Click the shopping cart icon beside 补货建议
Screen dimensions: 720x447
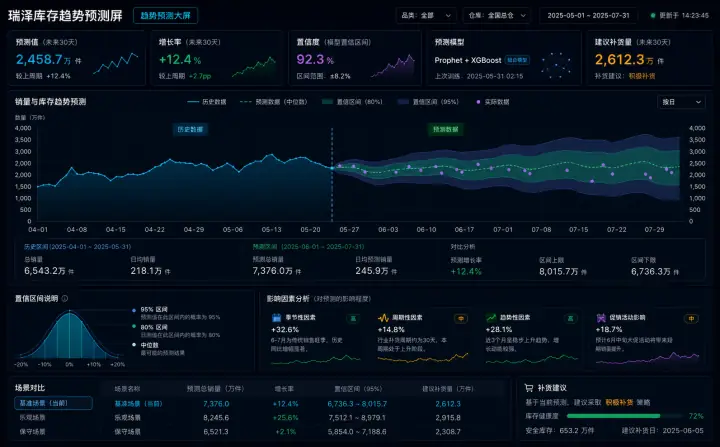coord(529,388)
